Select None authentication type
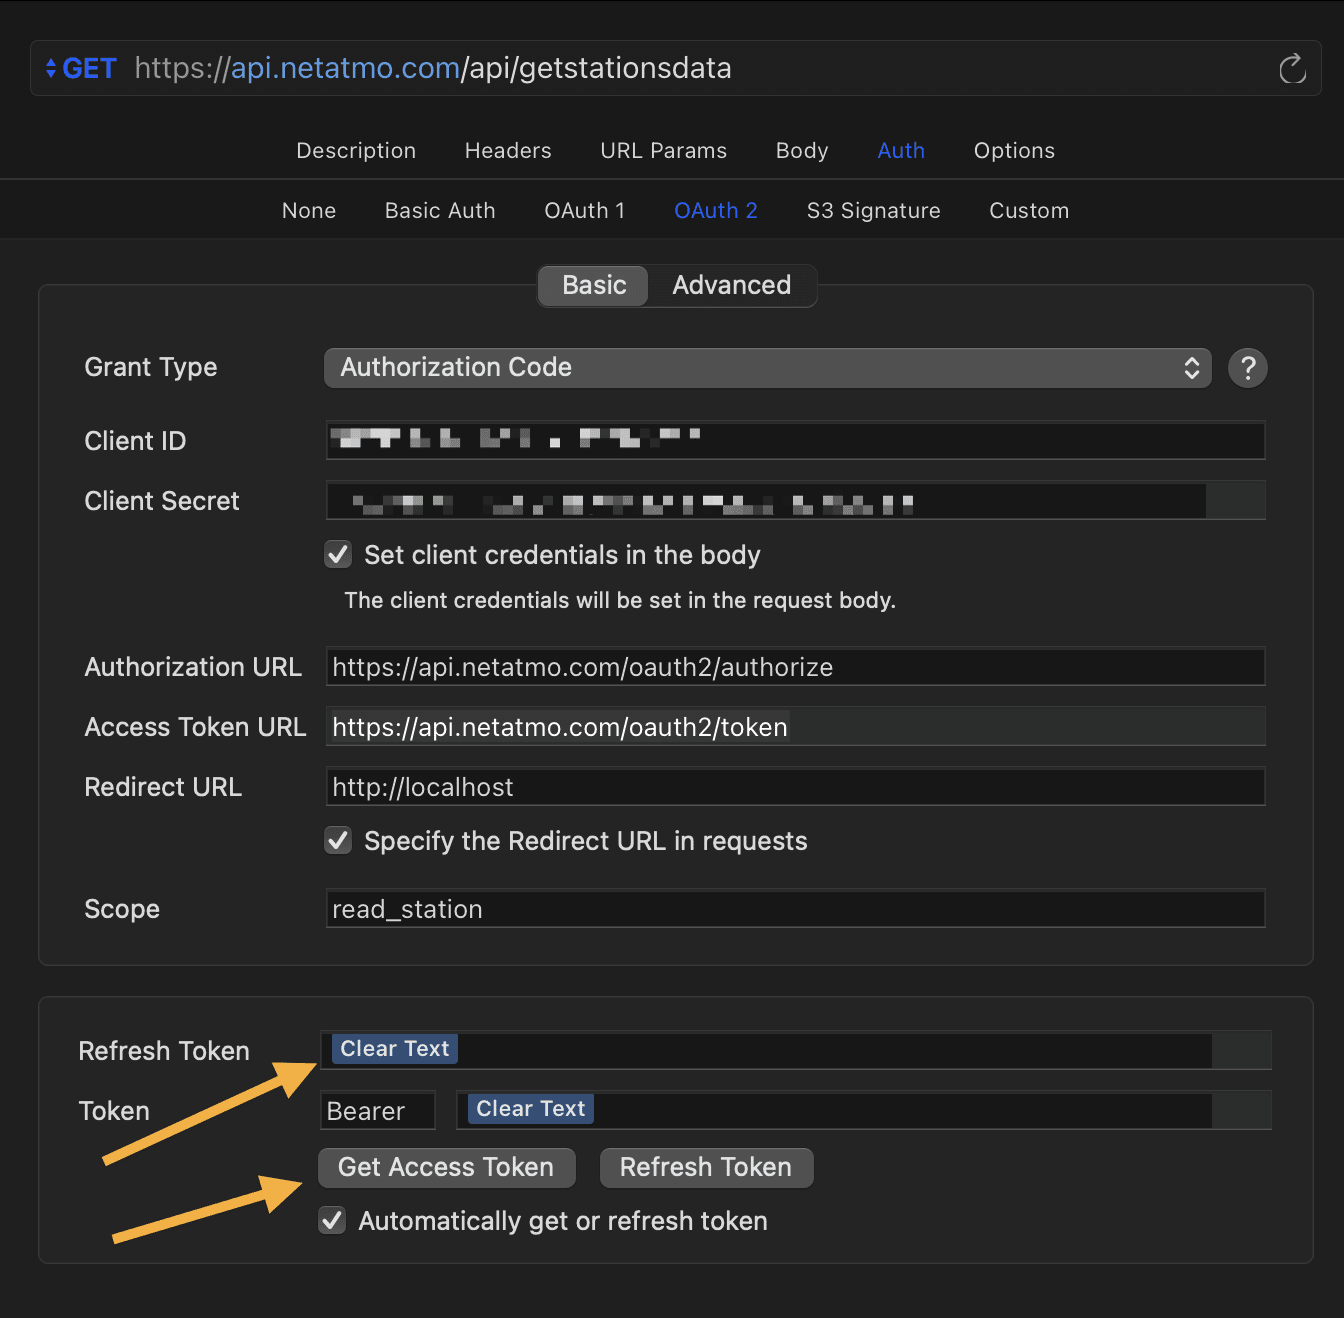 point(309,210)
